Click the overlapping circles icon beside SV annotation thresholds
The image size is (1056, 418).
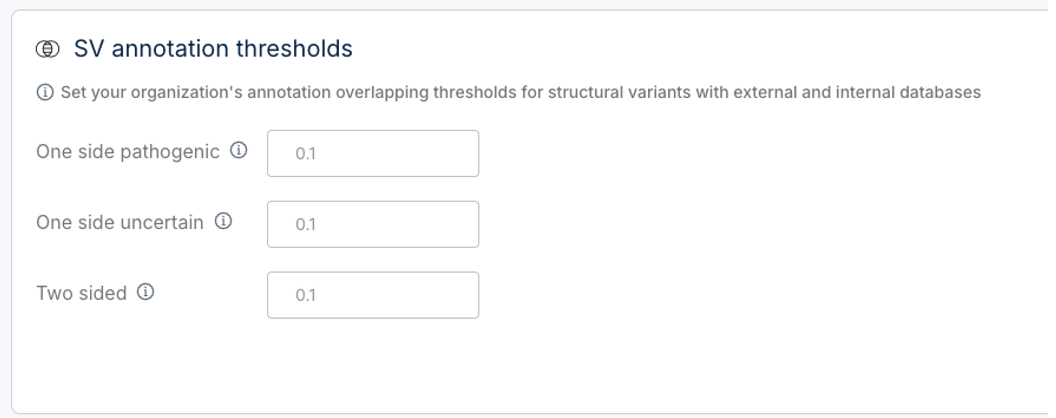(x=47, y=49)
